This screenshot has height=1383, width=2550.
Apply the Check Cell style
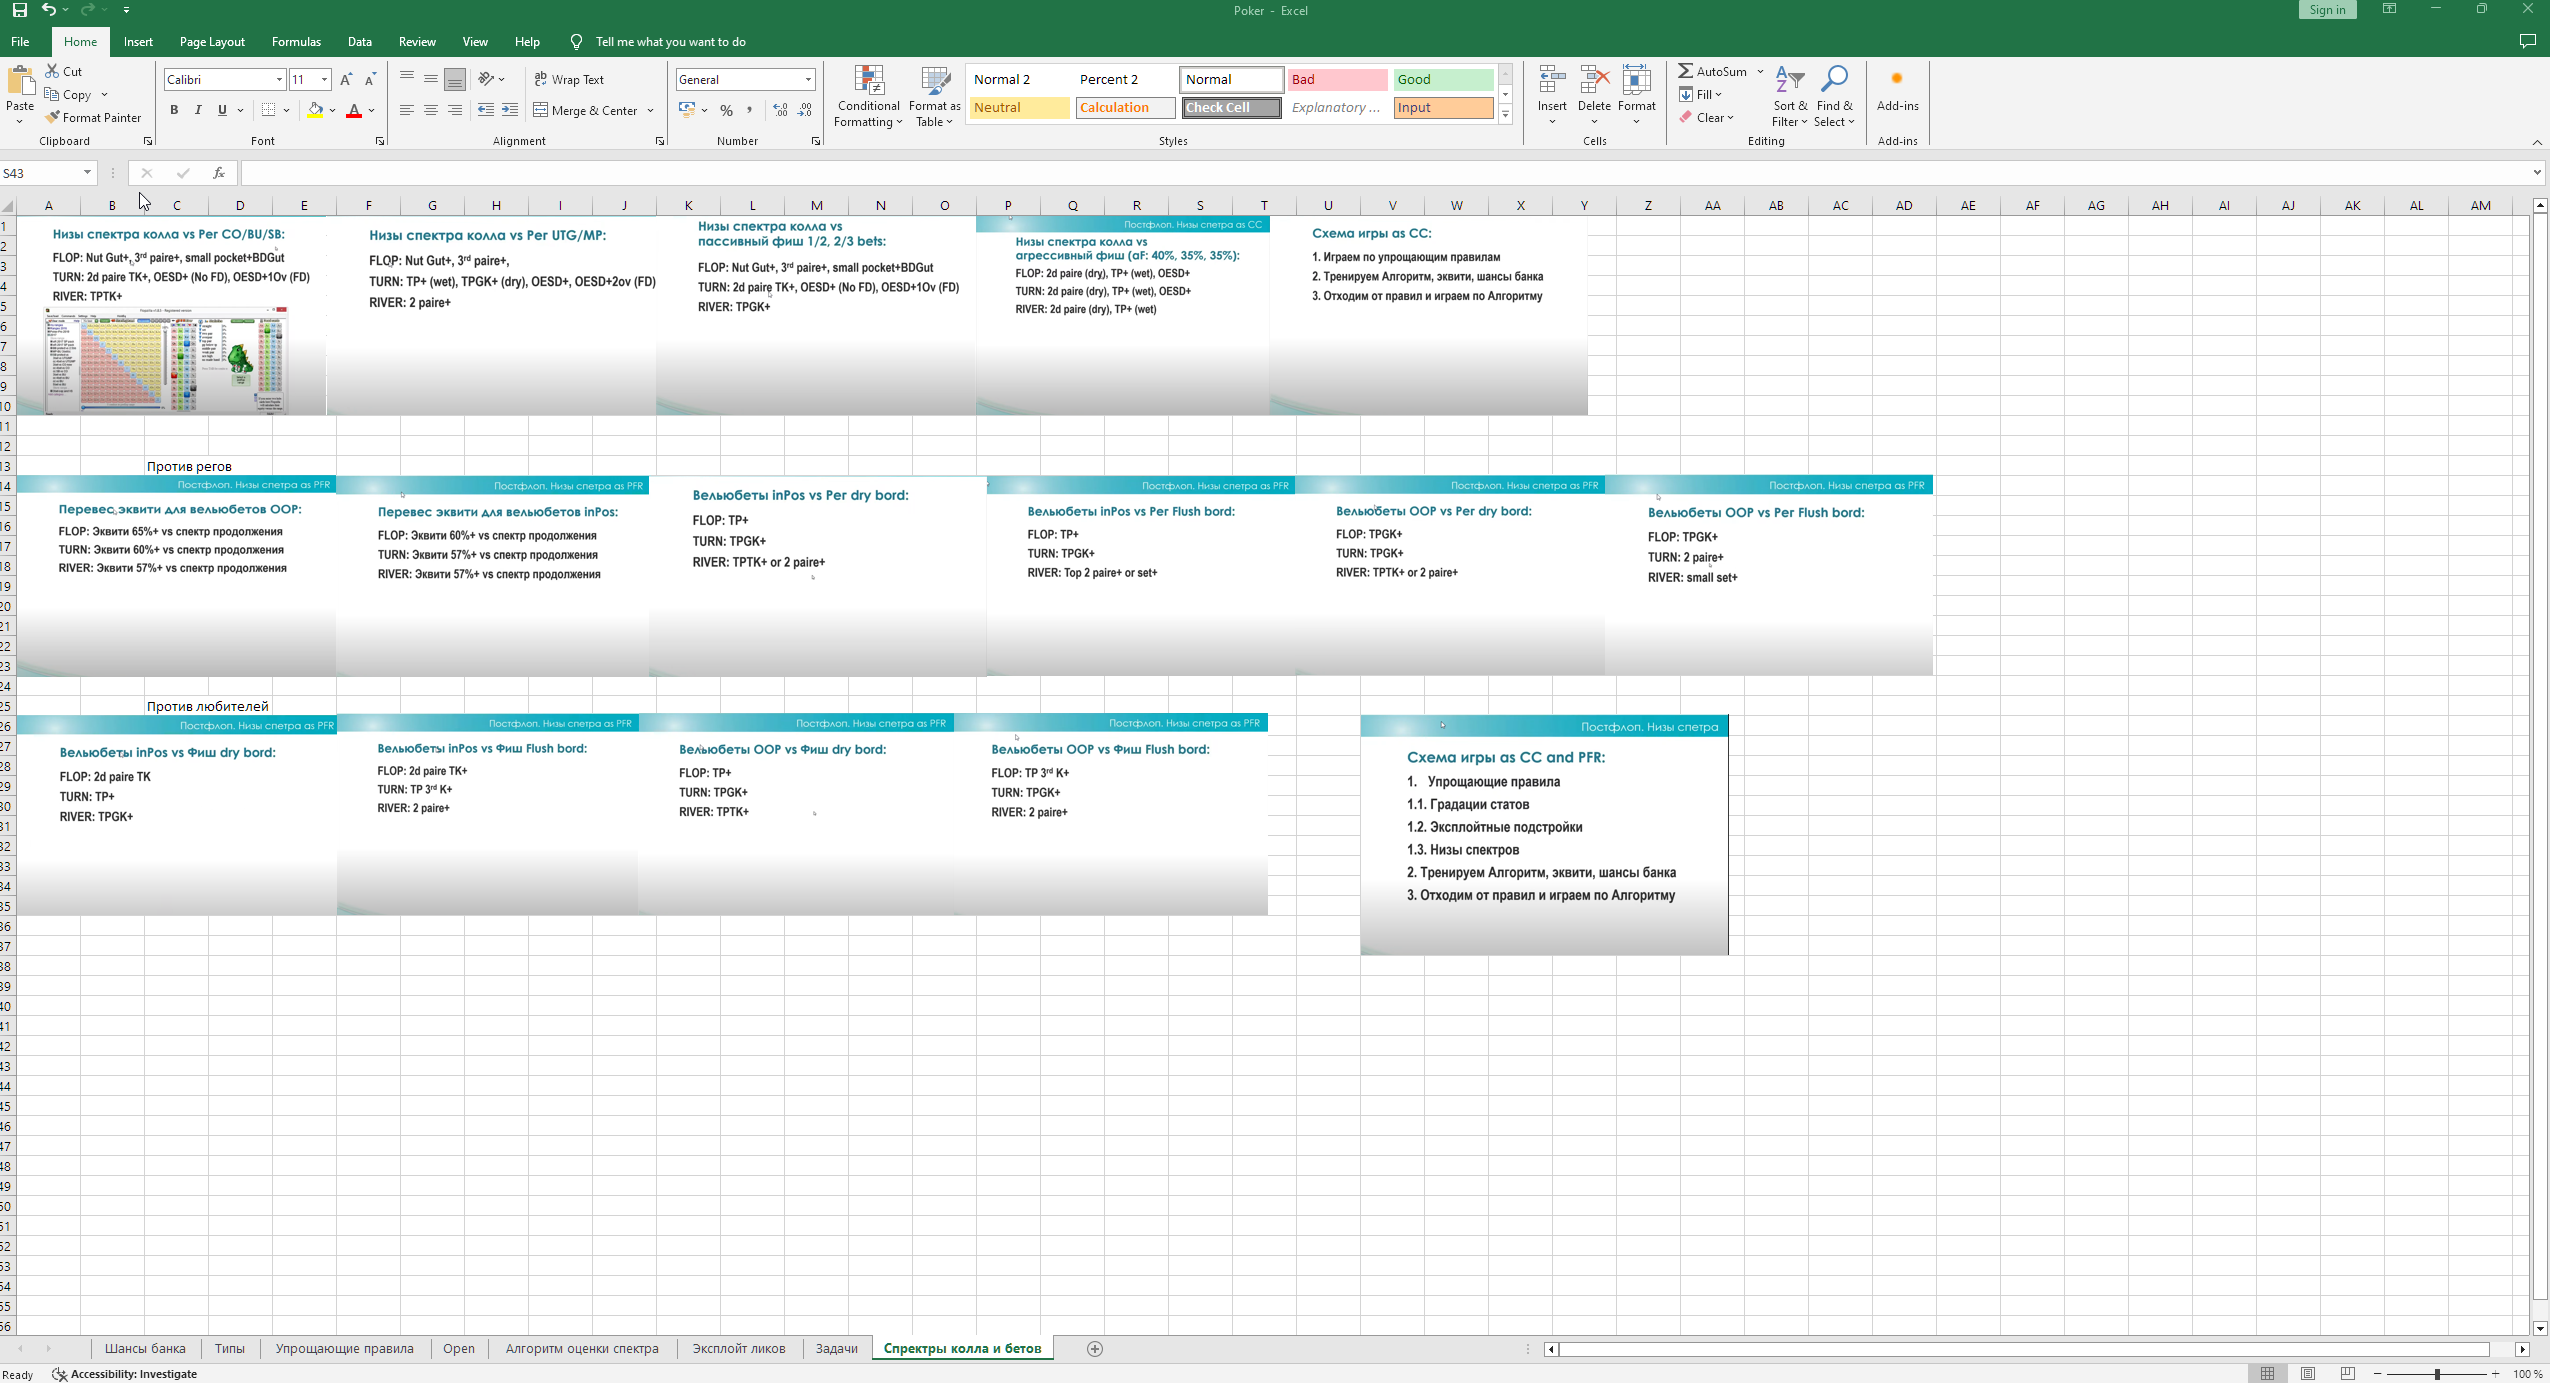point(1231,107)
